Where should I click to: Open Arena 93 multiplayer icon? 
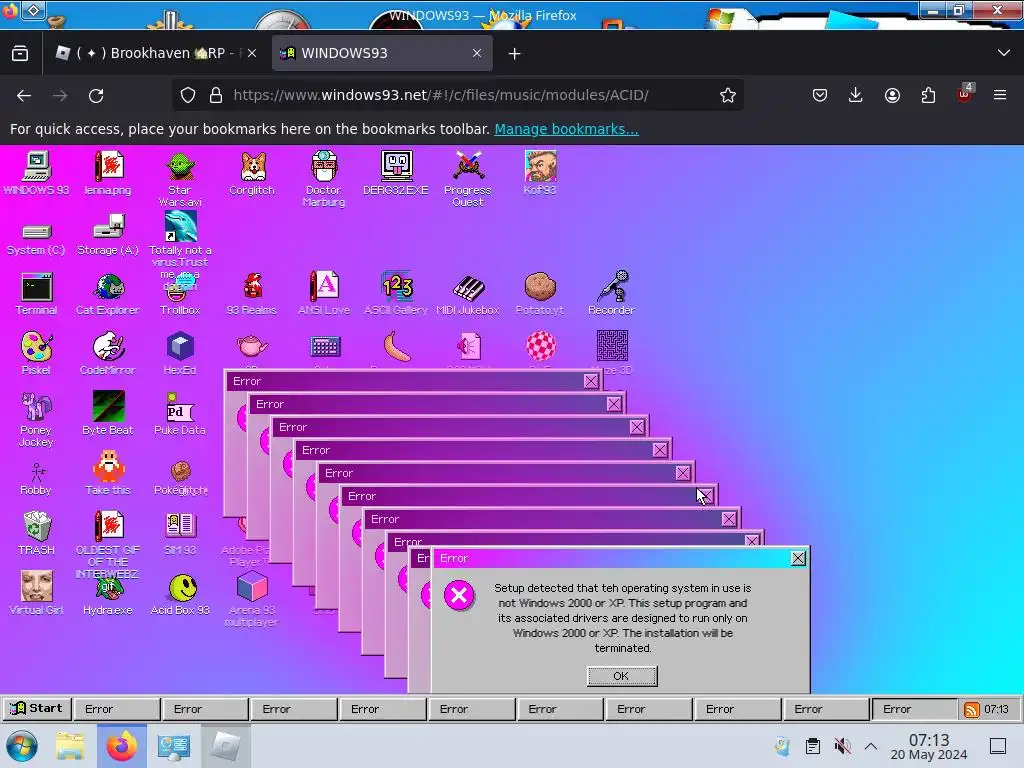click(251, 599)
